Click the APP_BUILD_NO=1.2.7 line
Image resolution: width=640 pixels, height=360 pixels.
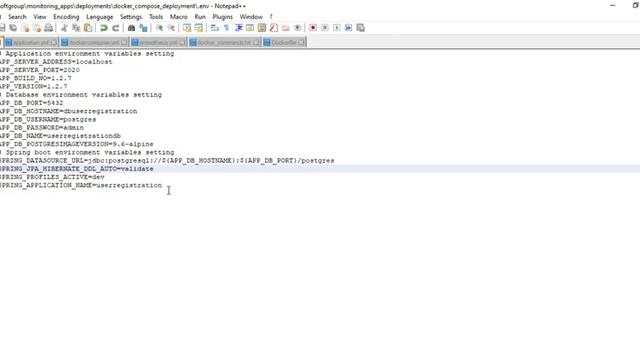[x=36, y=78]
